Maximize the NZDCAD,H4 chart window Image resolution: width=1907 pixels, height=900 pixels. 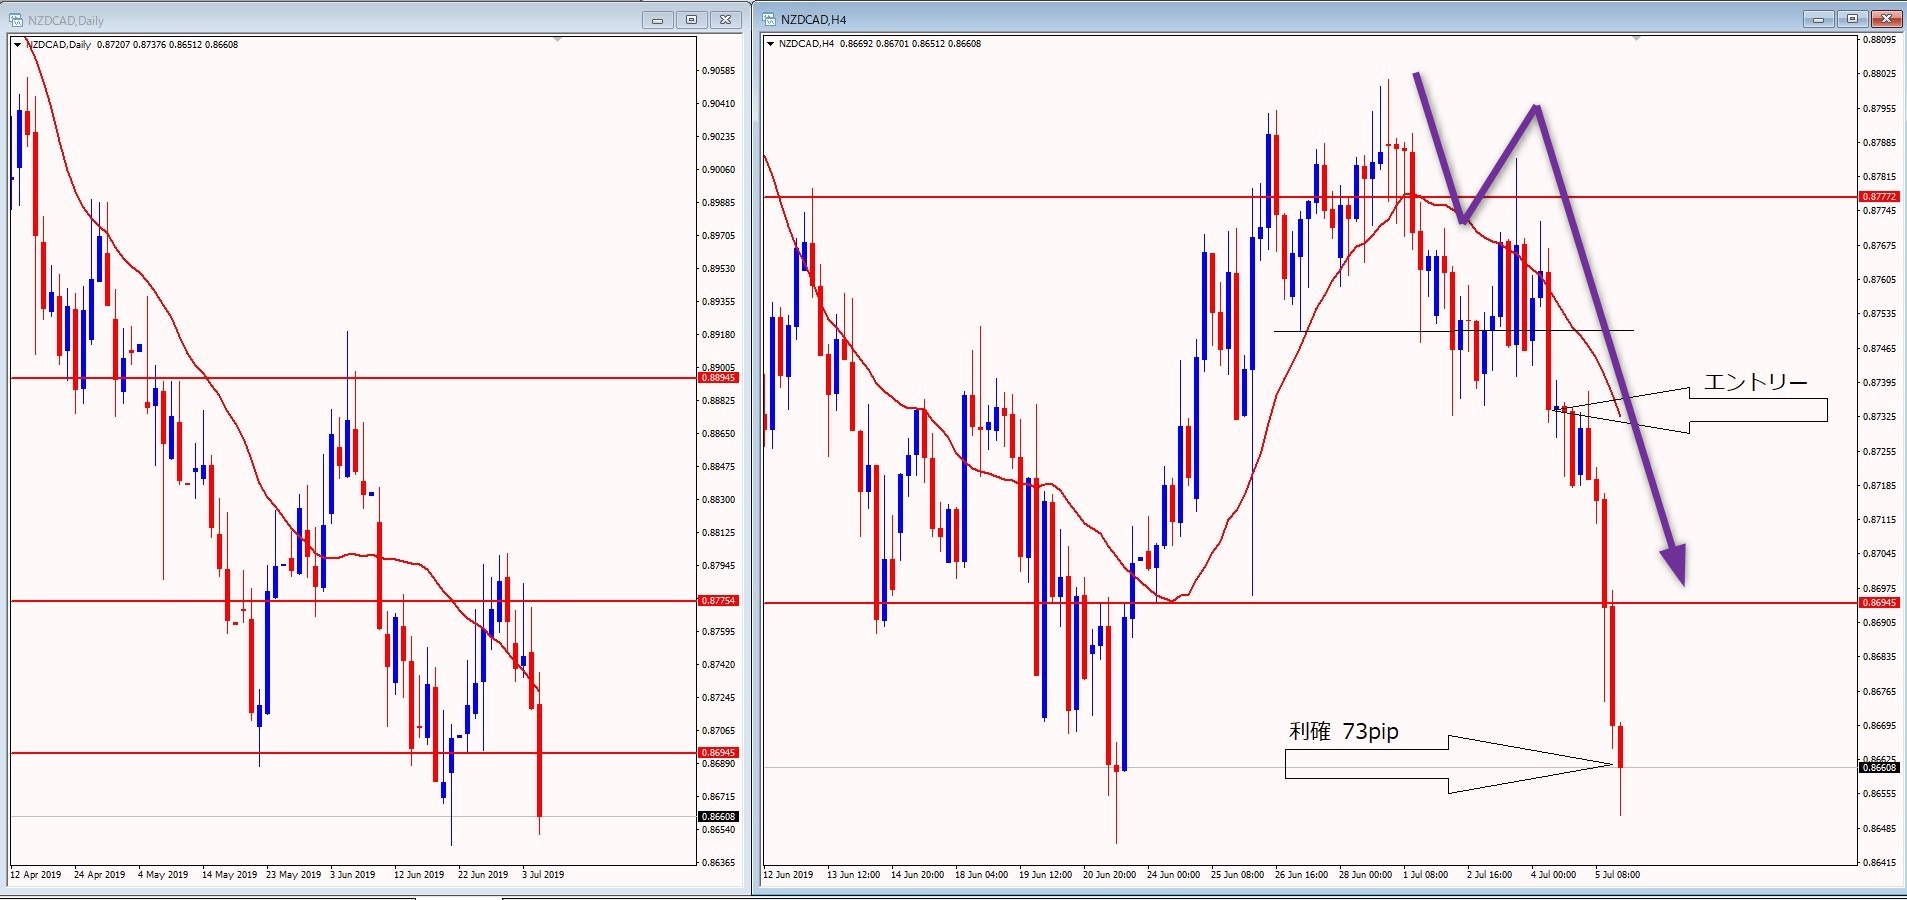coord(1852,19)
